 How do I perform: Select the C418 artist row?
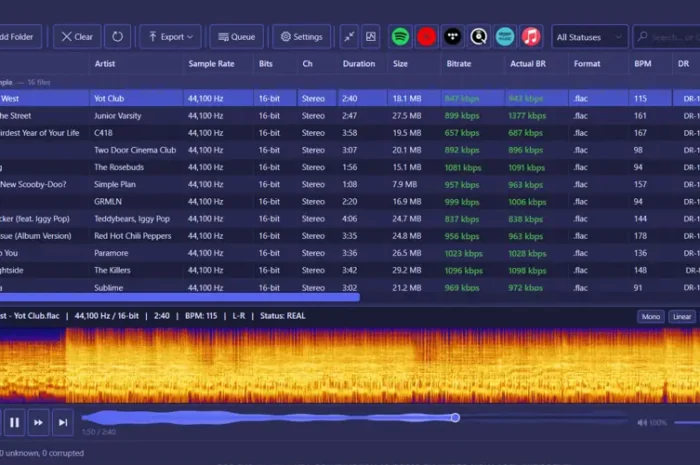point(350,133)
